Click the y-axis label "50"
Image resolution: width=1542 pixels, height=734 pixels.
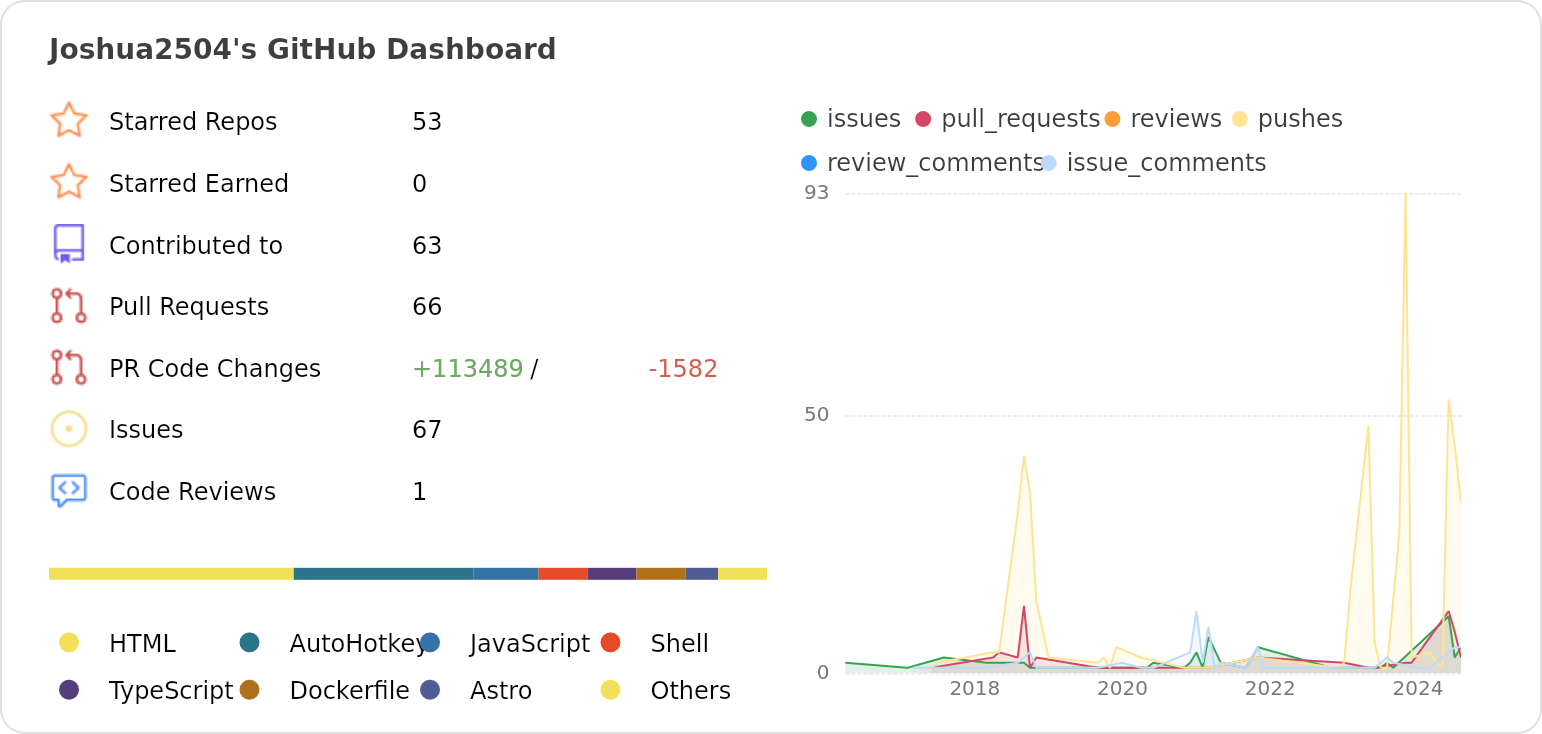817,415
